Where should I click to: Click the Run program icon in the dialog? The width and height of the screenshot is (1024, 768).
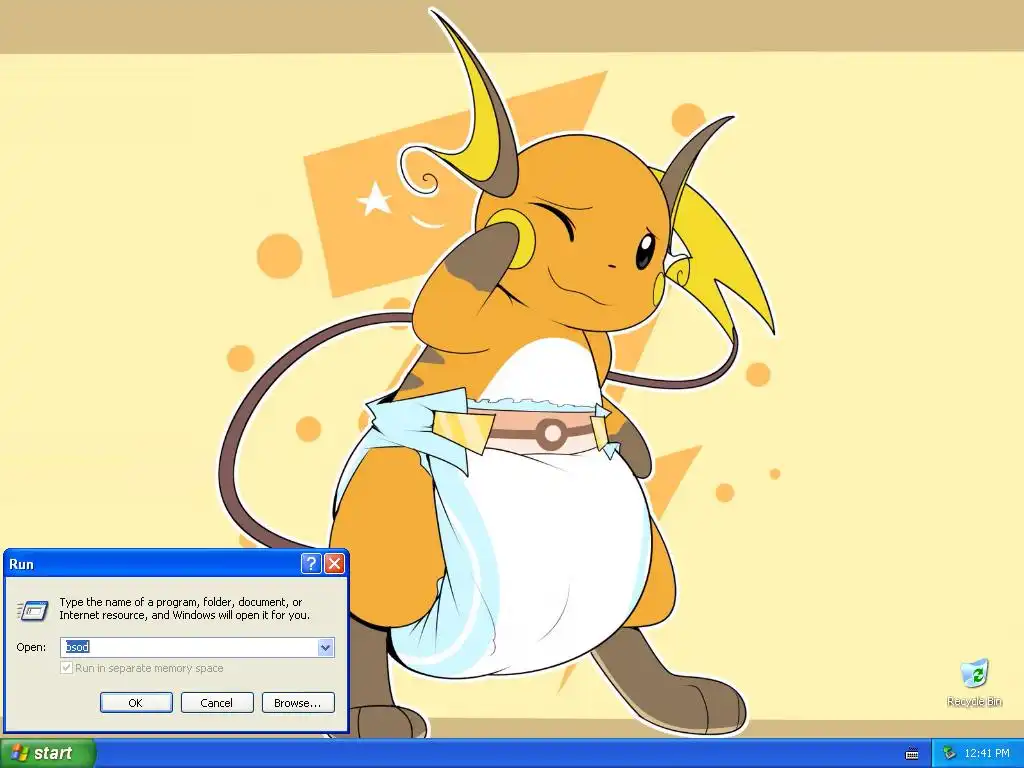[x=33, y=611]
